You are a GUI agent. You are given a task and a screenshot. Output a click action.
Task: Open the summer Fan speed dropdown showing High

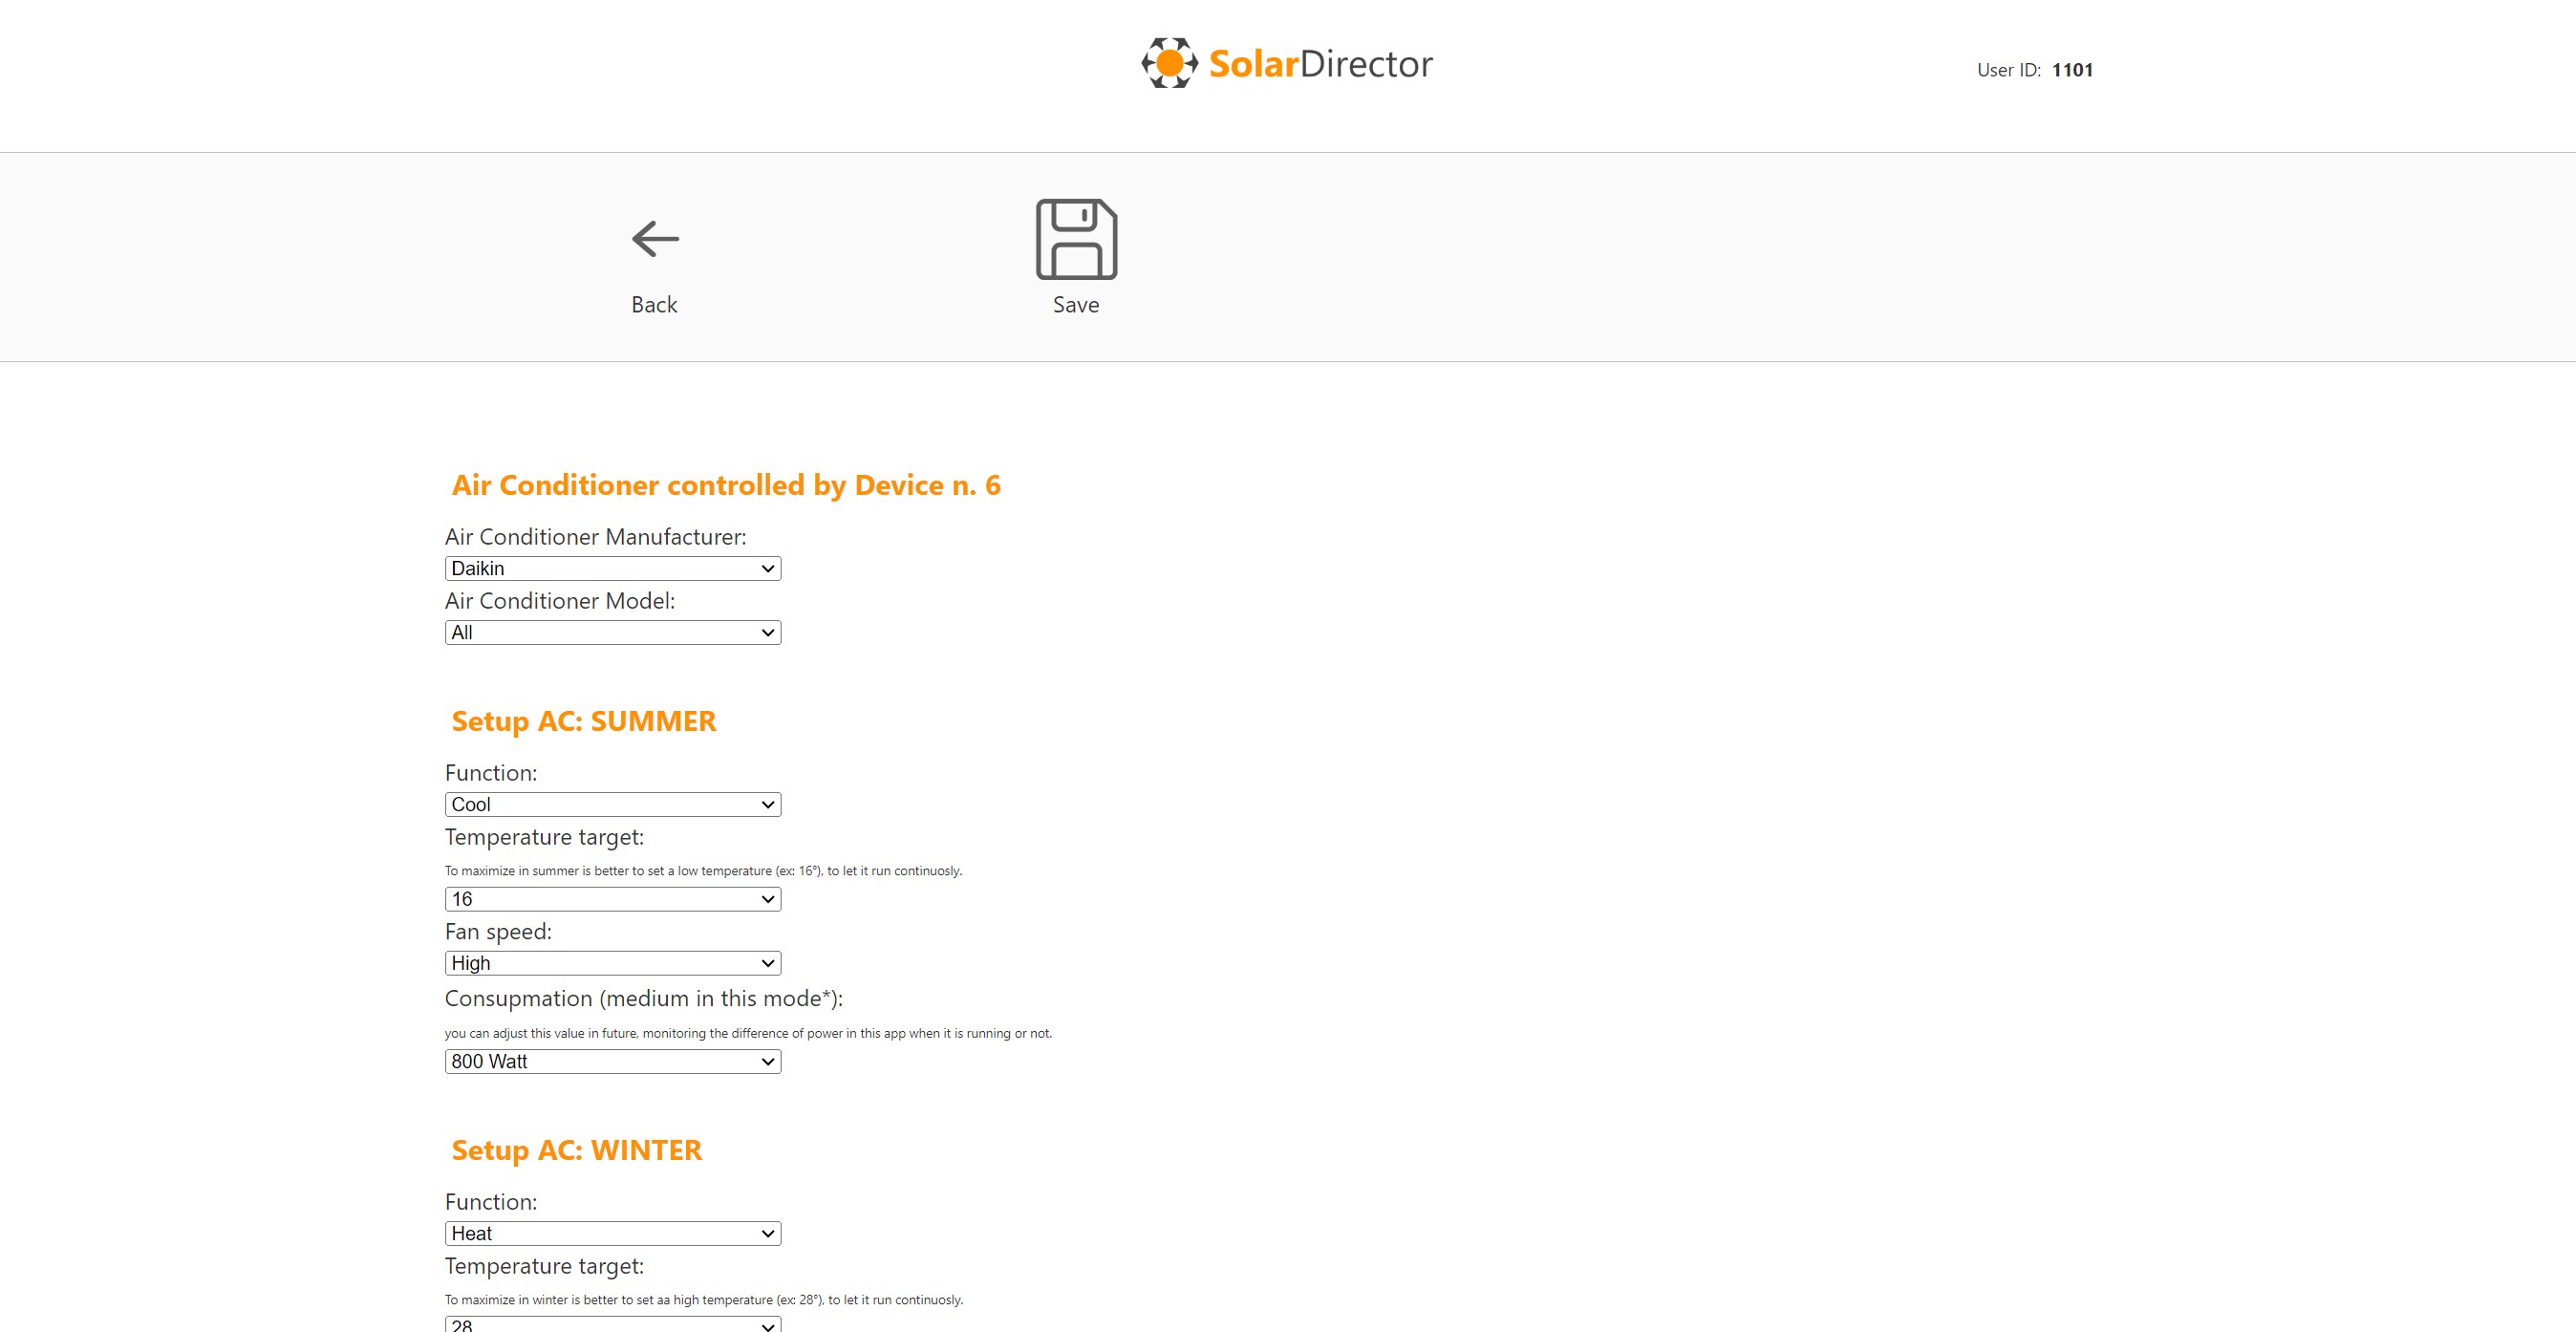point(612,963)
